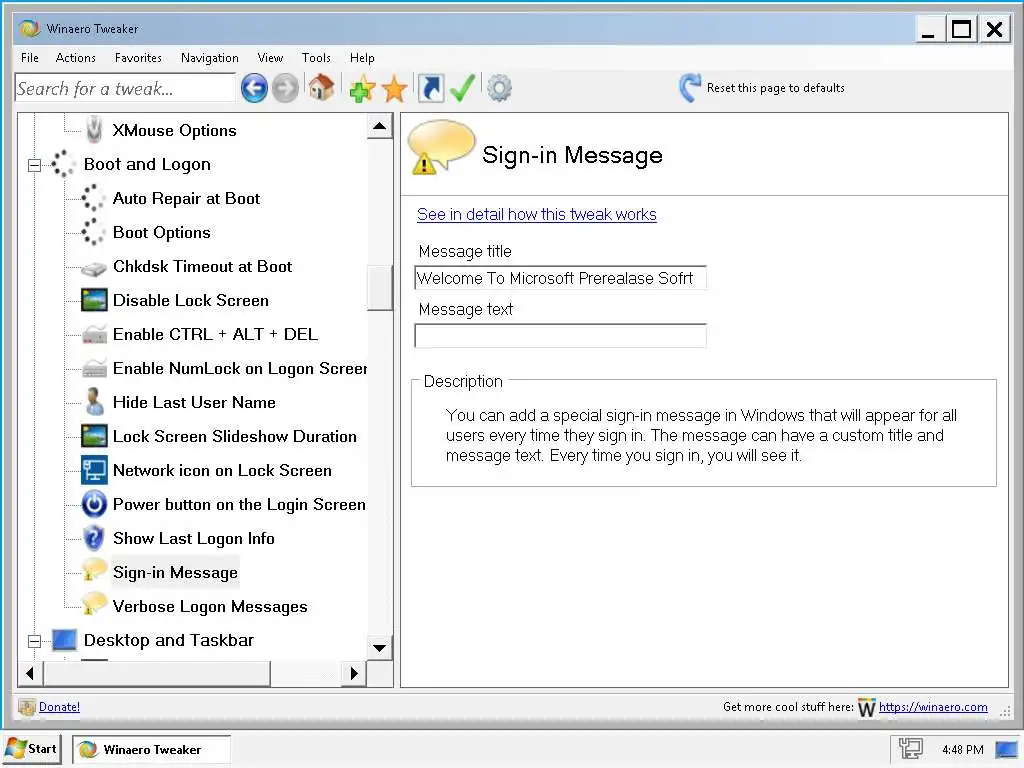Go back with the blue back arrow
Screen dimensions: 1024x768
click(254, 88)
